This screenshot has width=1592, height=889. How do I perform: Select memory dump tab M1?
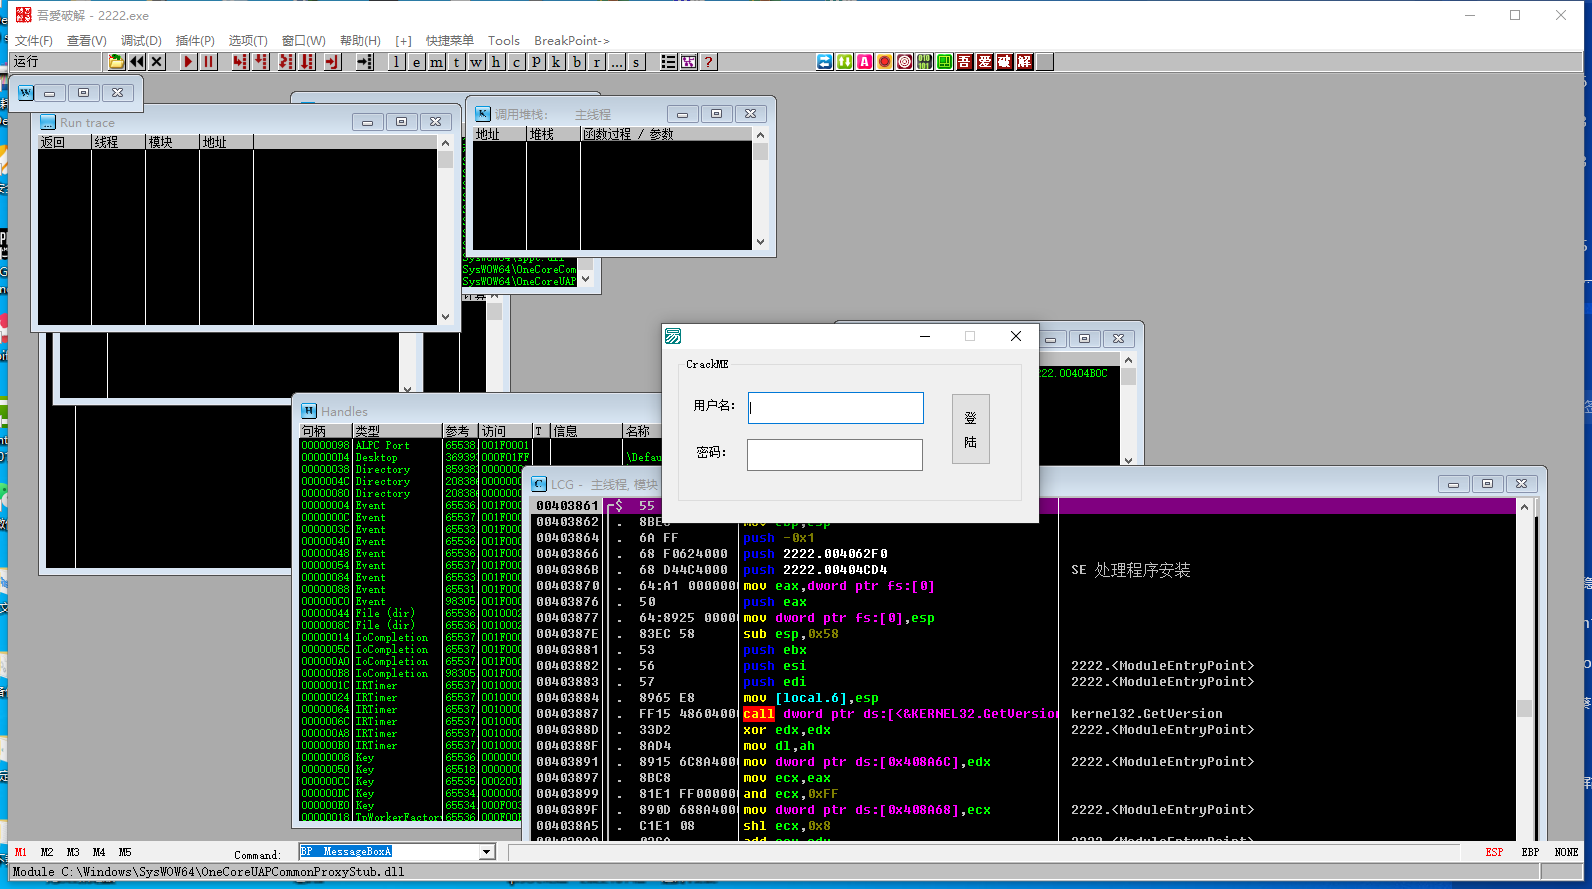[21, 853]
